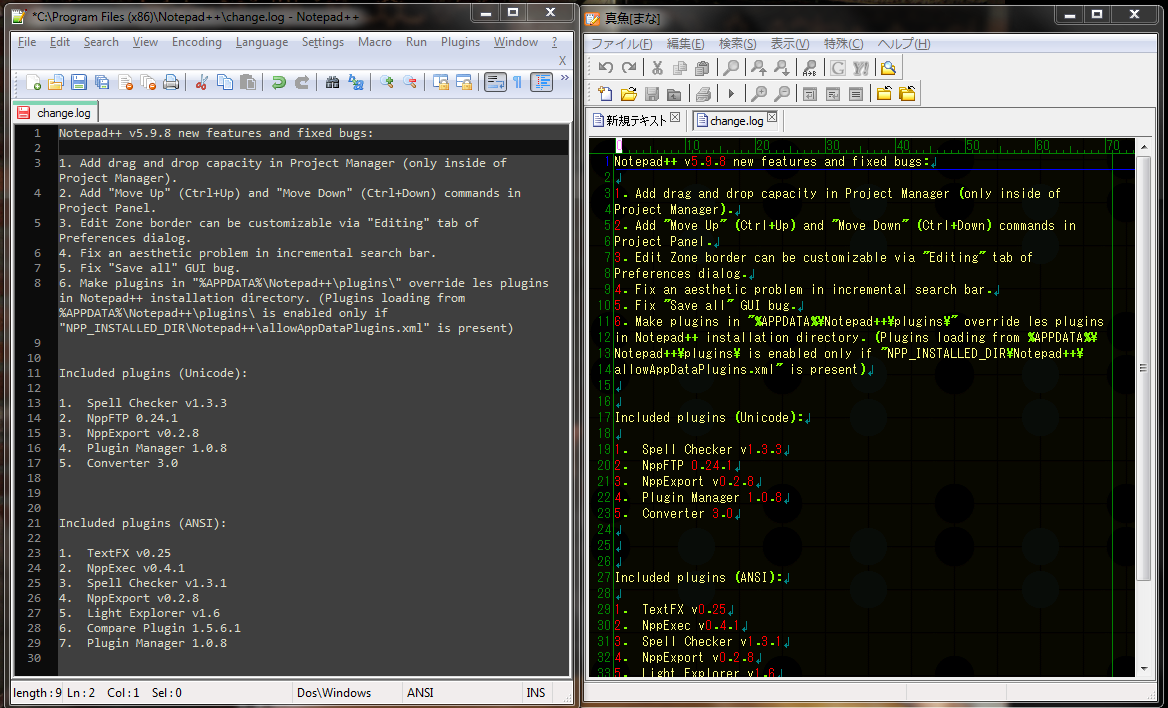Click the Find magnifier icon in Mana editor
Image resolution: width=1168 pixels, height=708 pixels.
click(x=731, y=68)
